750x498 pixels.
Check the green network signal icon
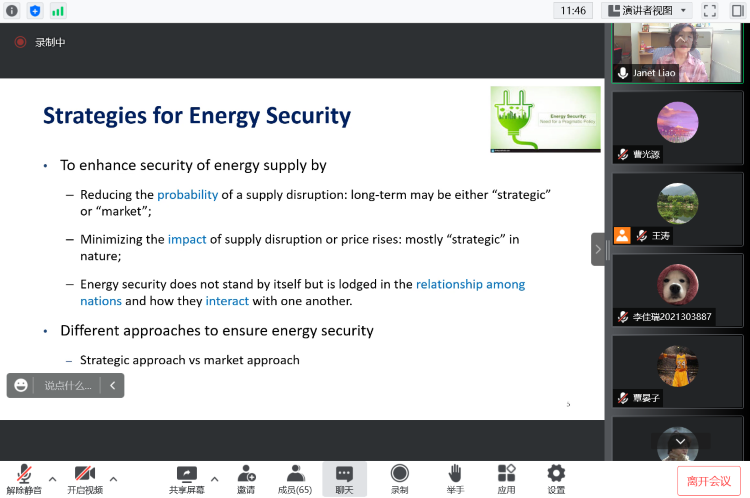click(x=58, y=10)
